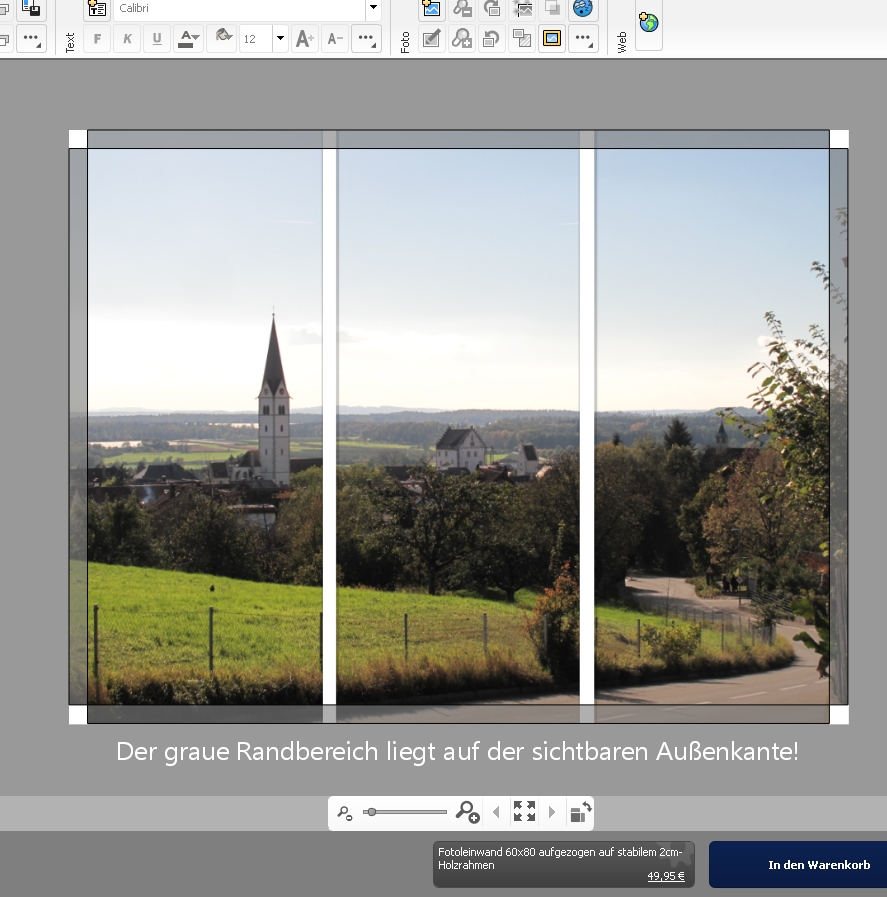Toggle underline text formatting

click(157, 39)
